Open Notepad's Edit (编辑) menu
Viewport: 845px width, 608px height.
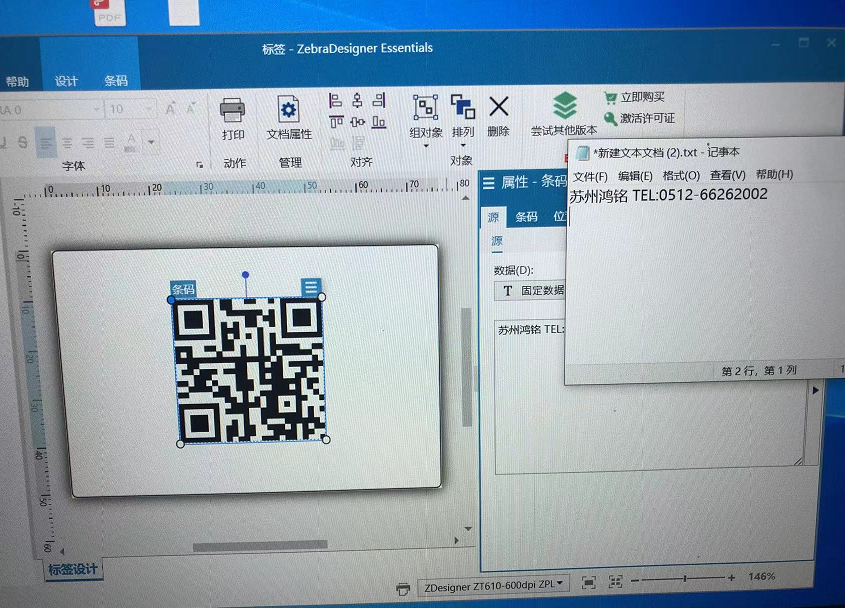(635, 176)
